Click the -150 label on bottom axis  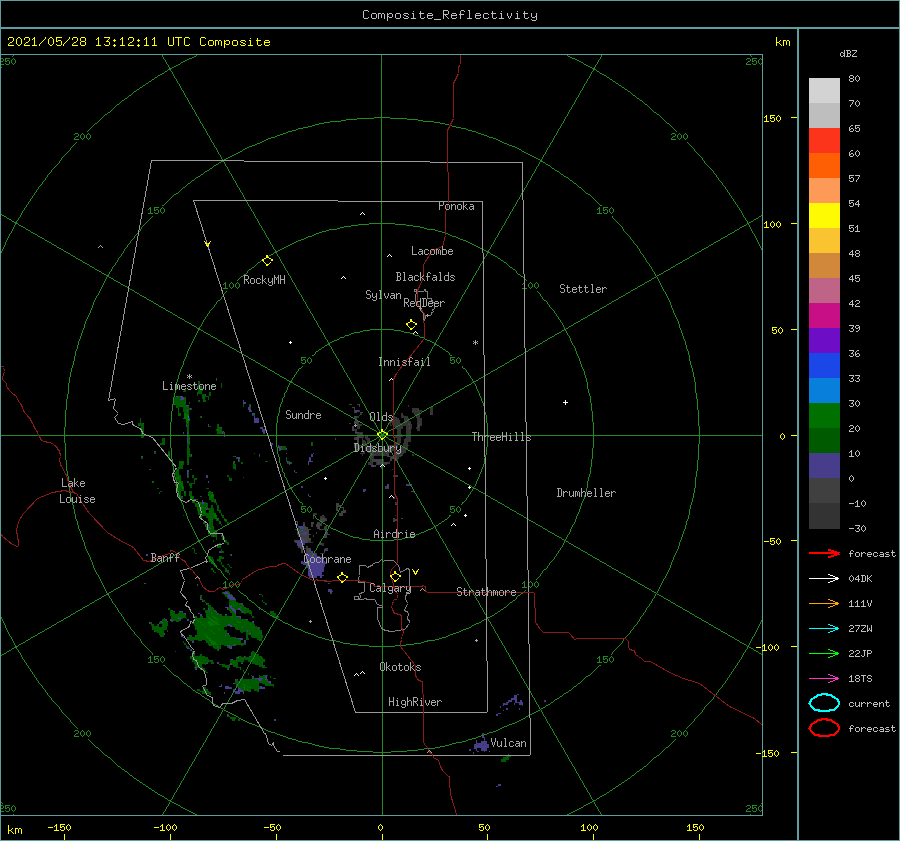point(59,827)
